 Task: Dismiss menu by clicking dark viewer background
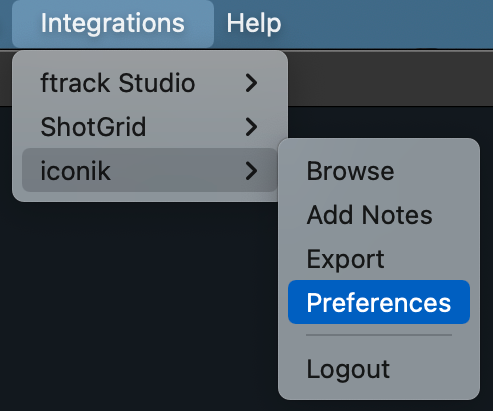[133, 300]
